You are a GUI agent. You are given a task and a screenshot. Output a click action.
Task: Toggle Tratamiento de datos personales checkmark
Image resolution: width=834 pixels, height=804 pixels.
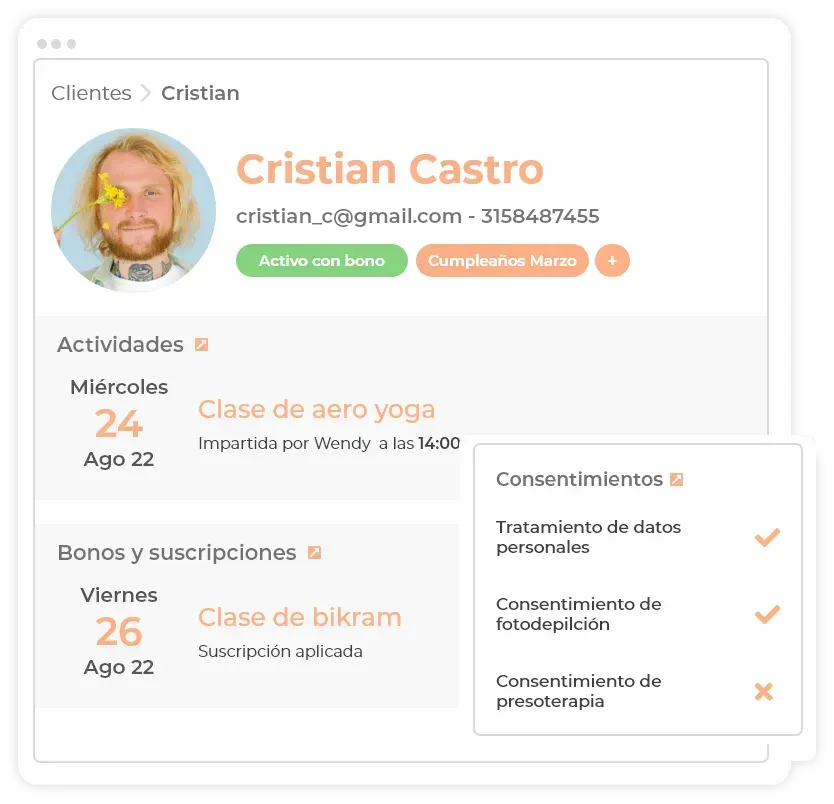pyautogui.click(x=767, y=537)
